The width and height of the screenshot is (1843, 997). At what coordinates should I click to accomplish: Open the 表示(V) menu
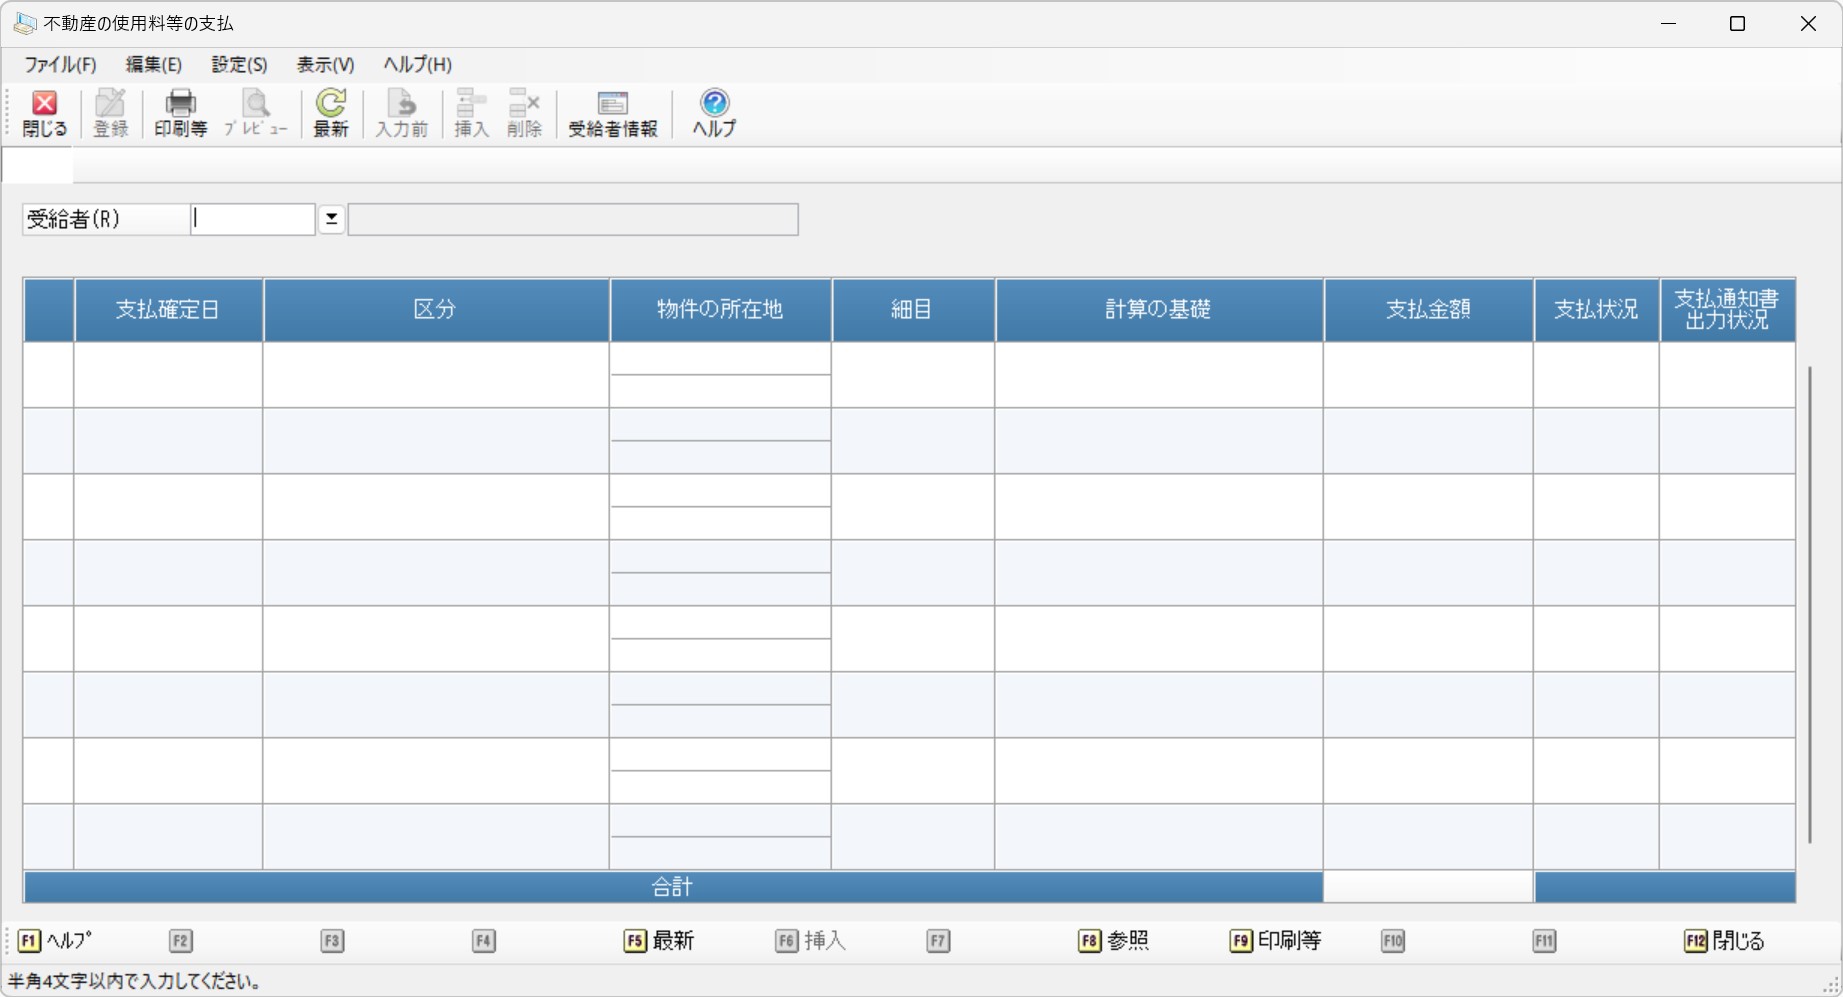(325, 65)
